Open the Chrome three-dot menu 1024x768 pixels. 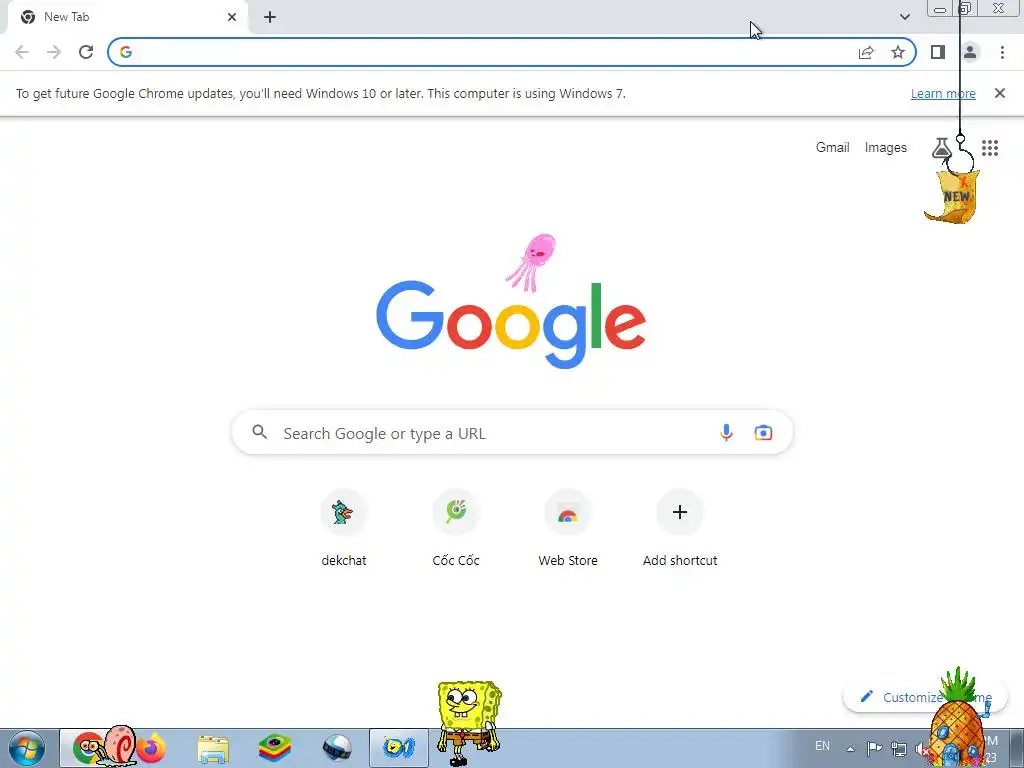pyautogui.click(x=1002, y=52)
